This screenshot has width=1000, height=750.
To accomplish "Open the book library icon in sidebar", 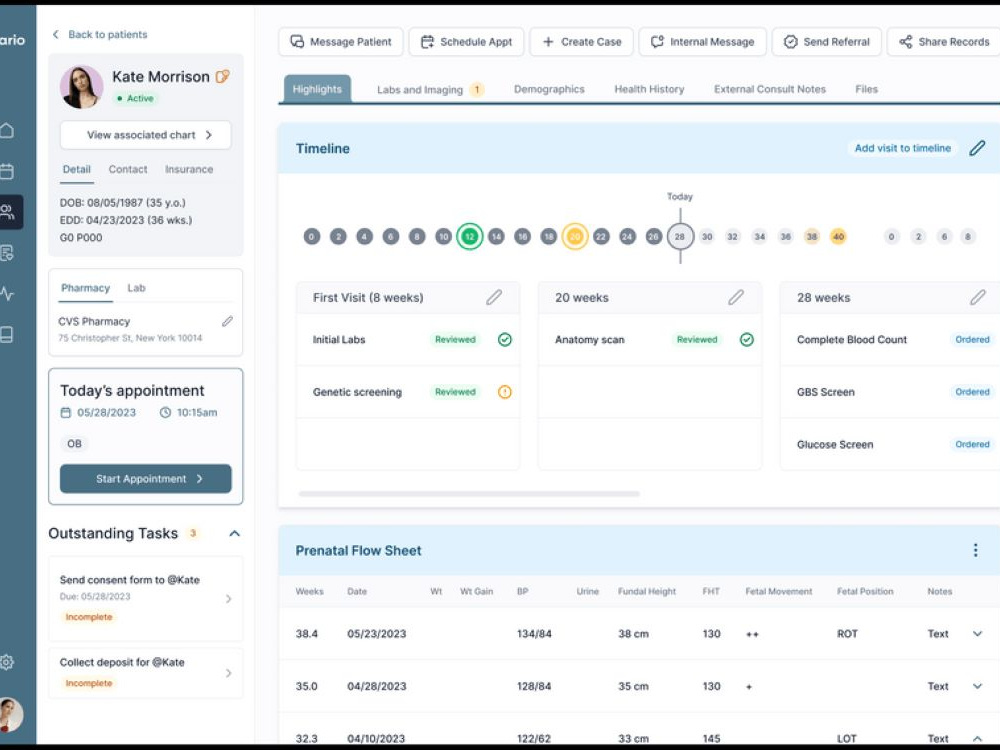I will 6,334.
